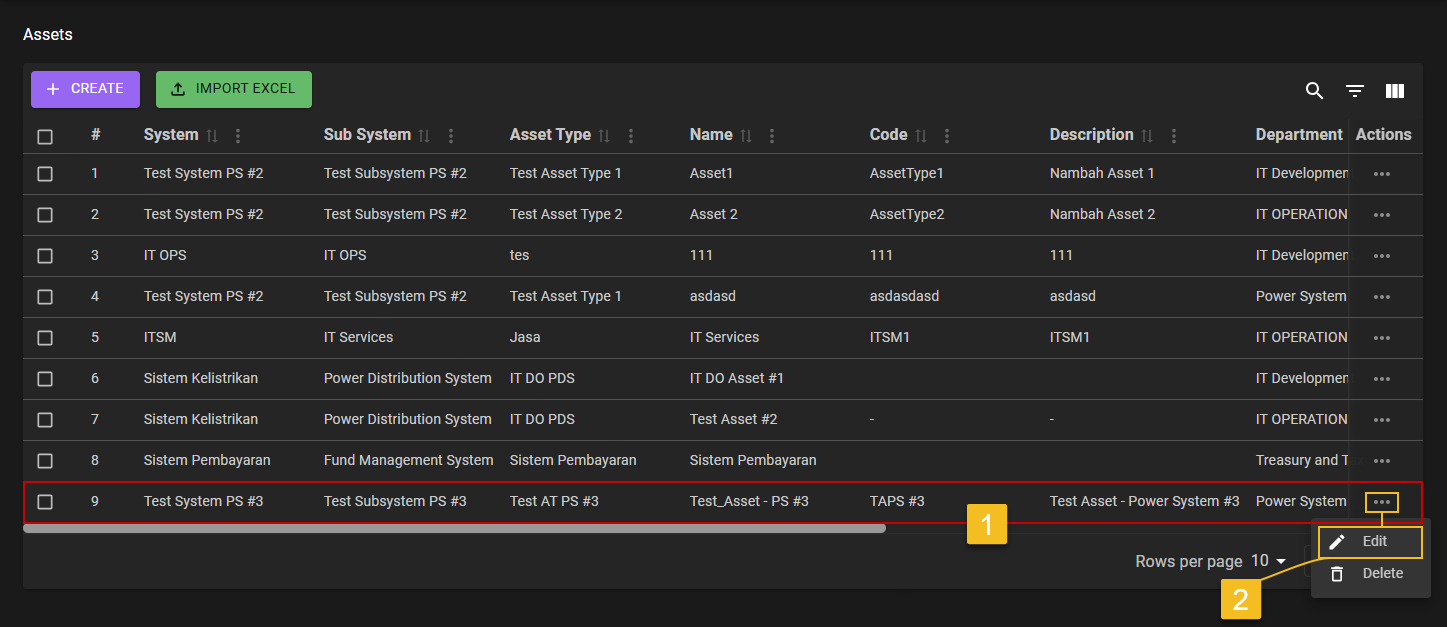Open Sub System column options menu

pyautogui.click(x=451, y=136)
